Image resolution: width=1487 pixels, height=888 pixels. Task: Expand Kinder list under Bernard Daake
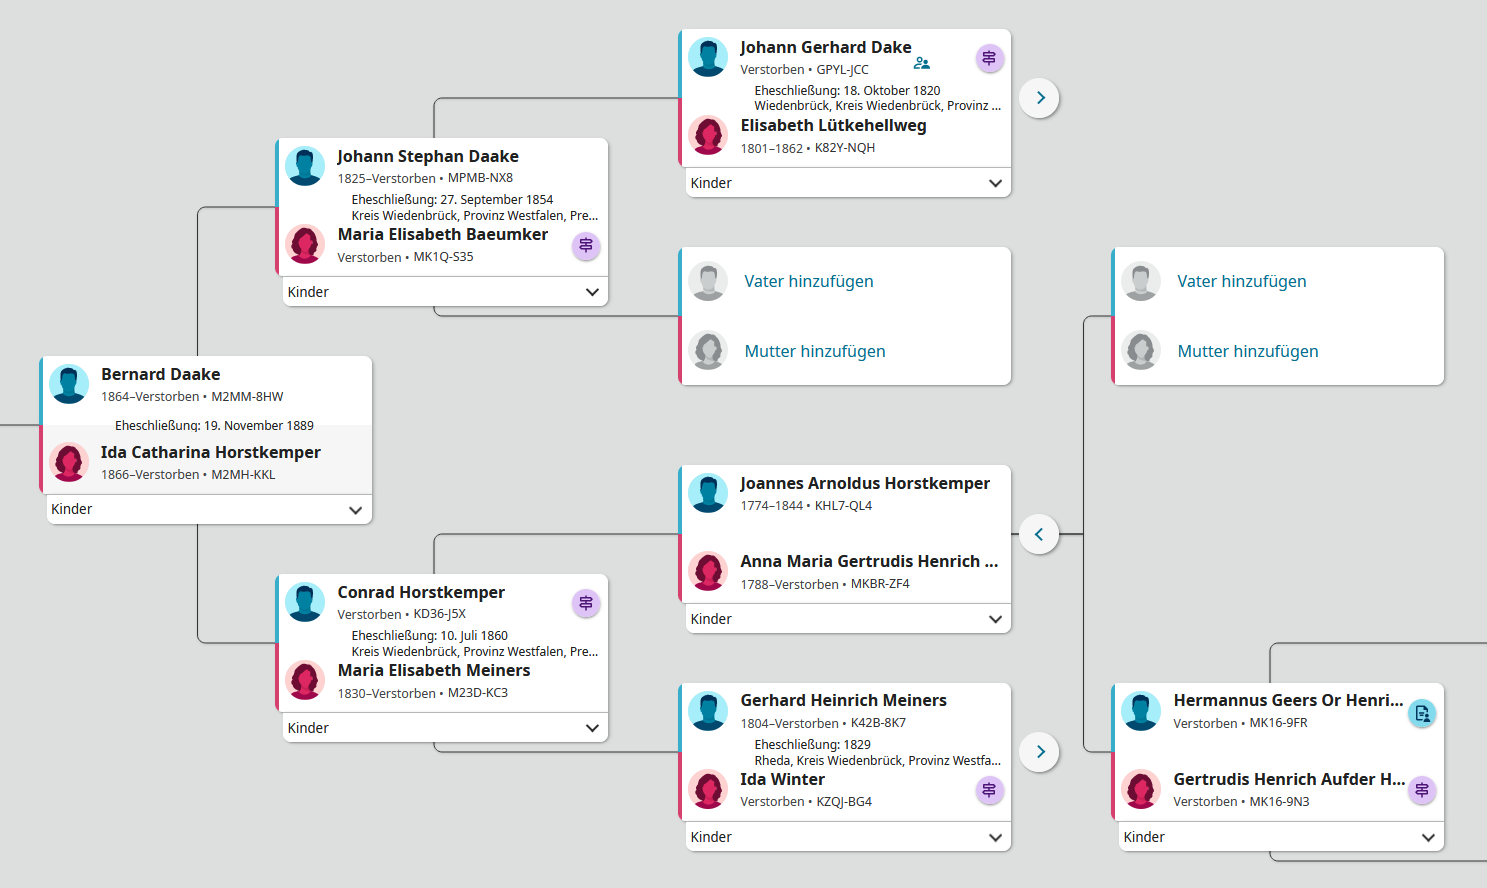click(x=355, y=510)
